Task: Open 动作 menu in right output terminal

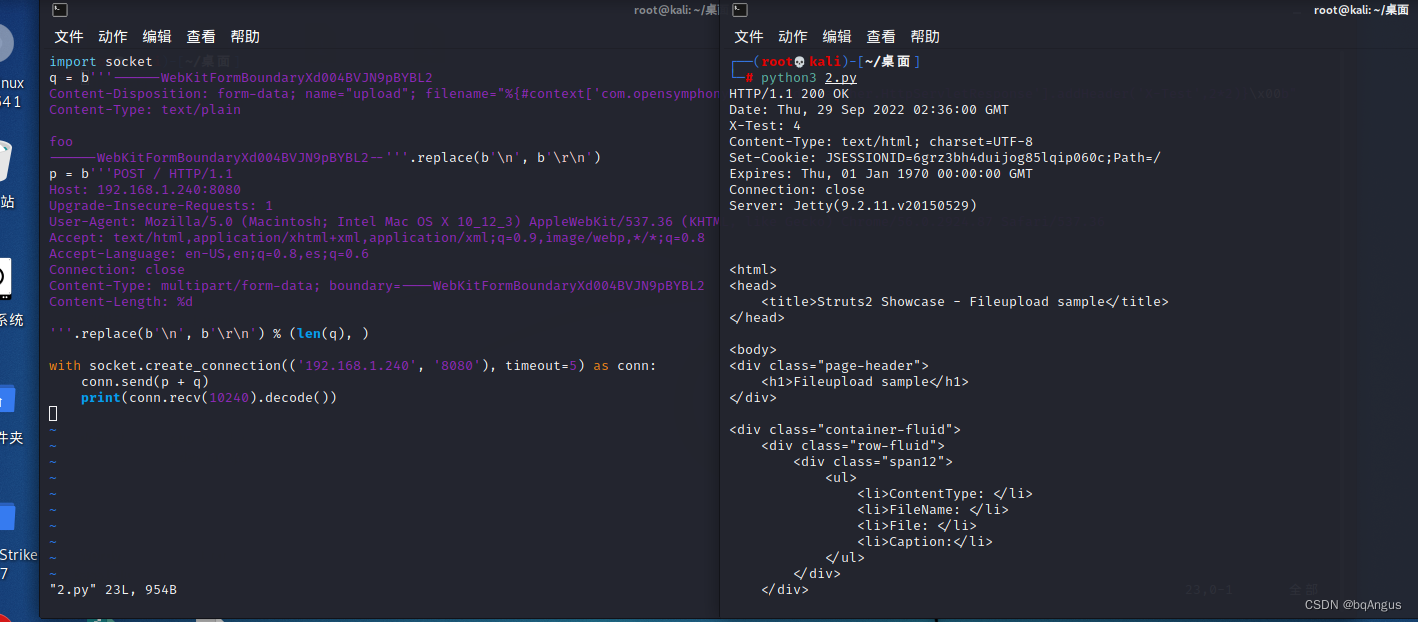Action: (x=793, y=37)
